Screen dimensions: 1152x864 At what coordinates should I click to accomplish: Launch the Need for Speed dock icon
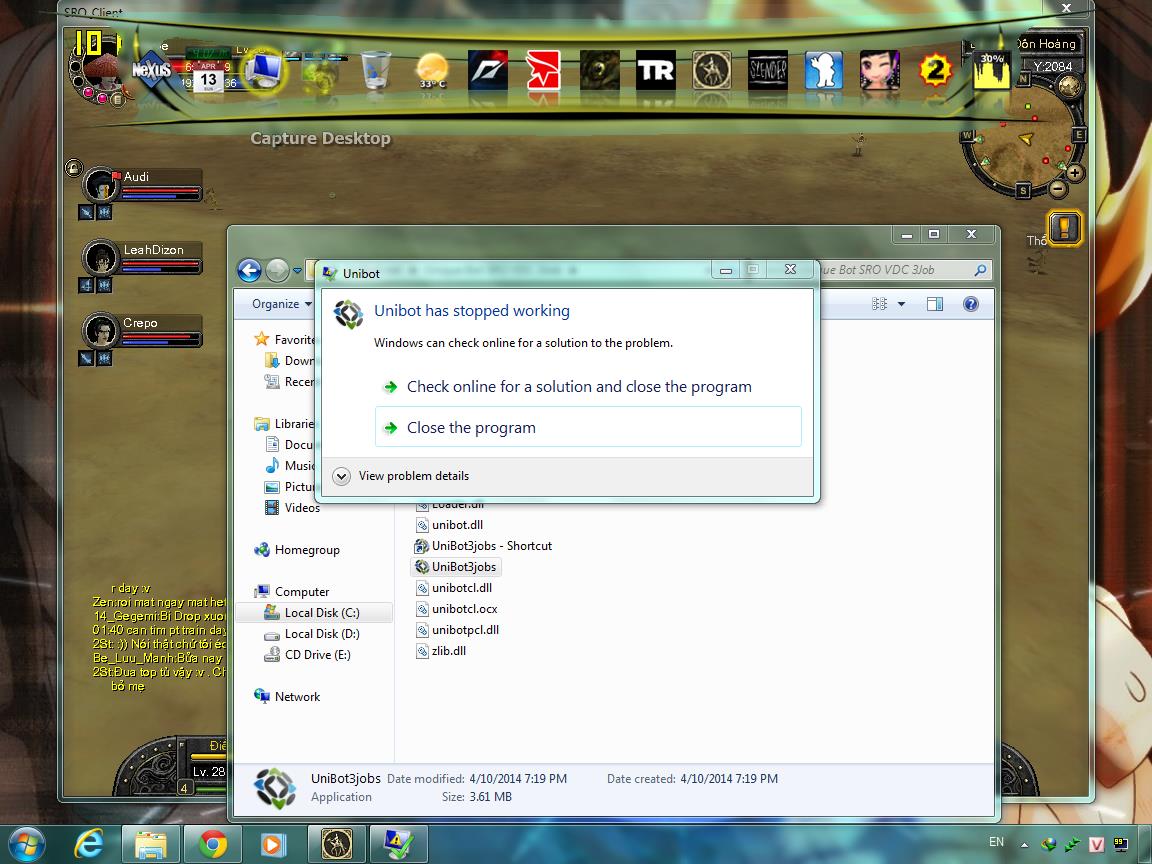(488, 70)
